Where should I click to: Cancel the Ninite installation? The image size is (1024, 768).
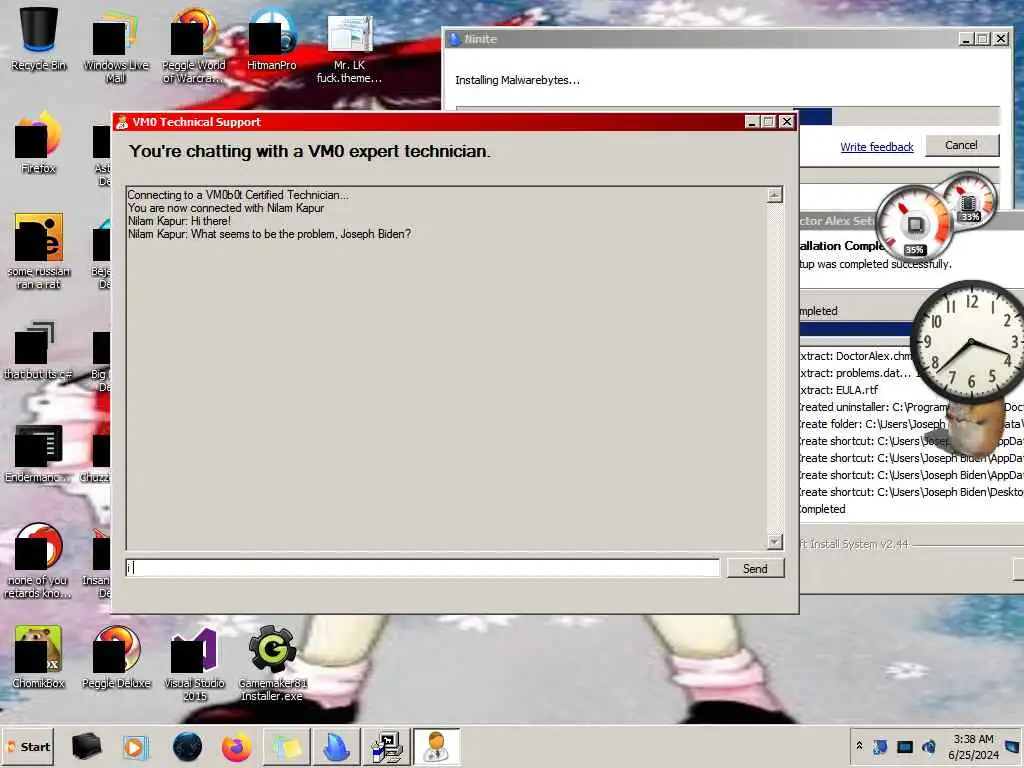pyautogui.click(x=961, y=145)
